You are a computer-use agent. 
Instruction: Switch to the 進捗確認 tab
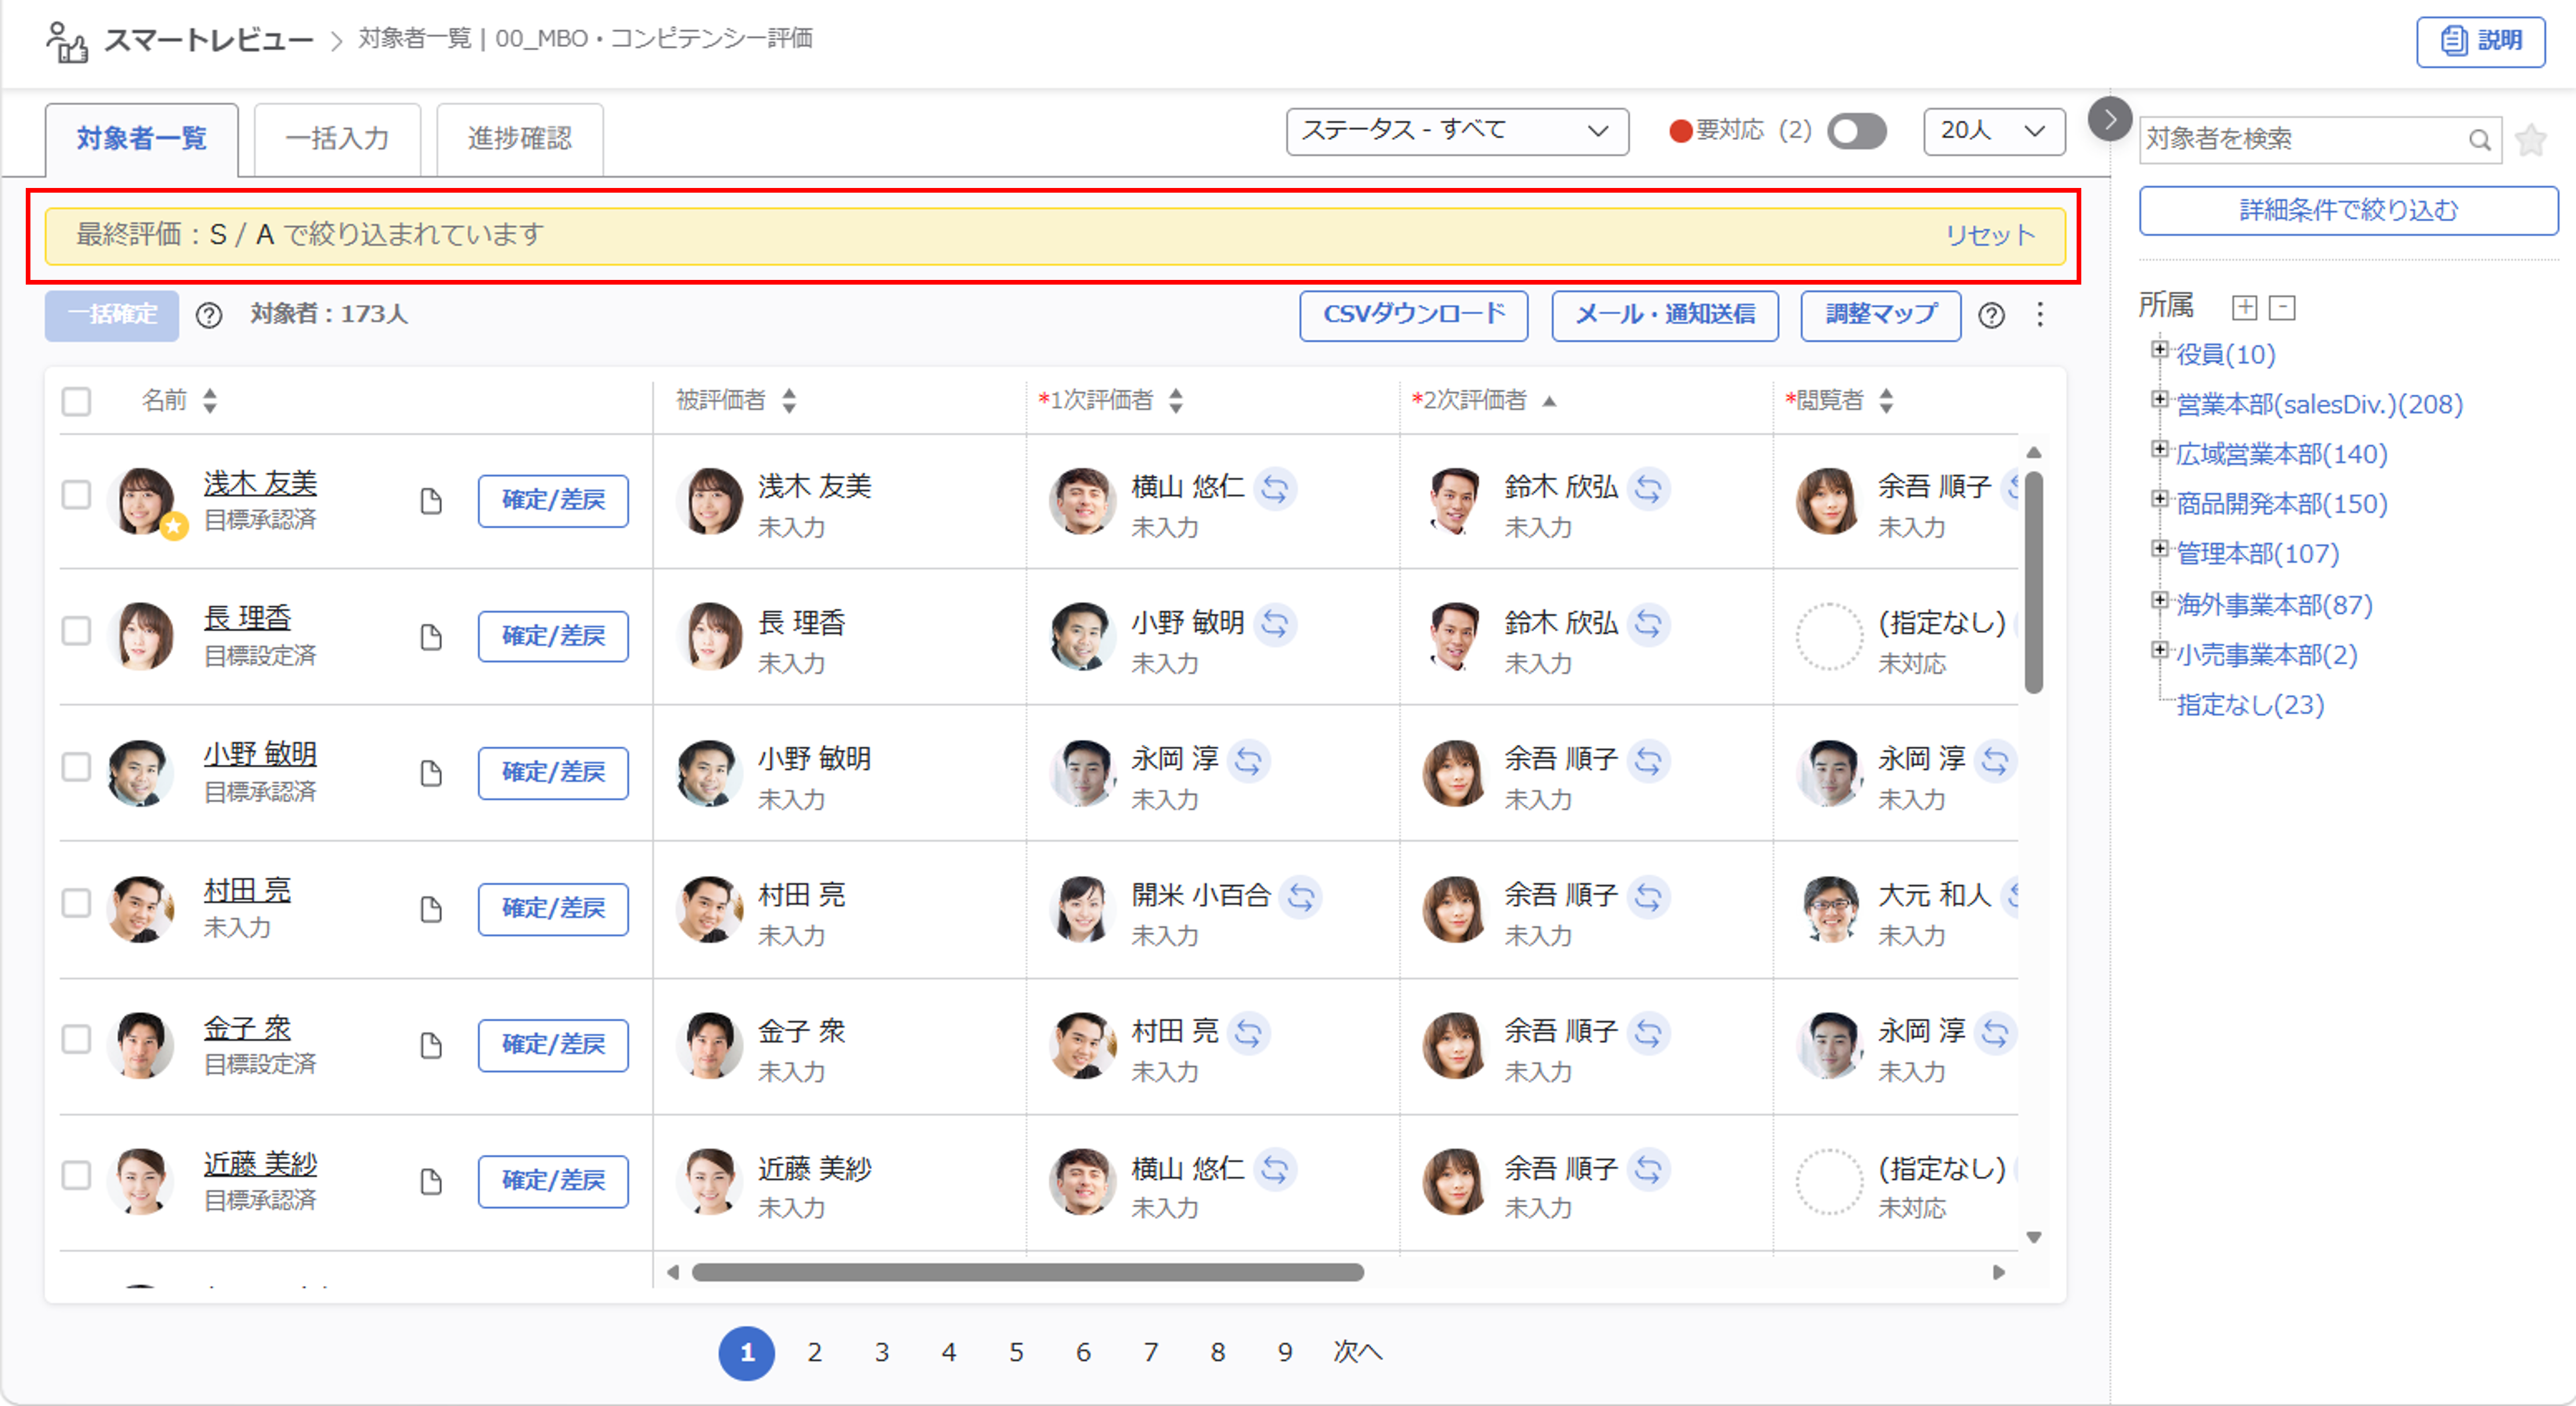click(520, 139)
